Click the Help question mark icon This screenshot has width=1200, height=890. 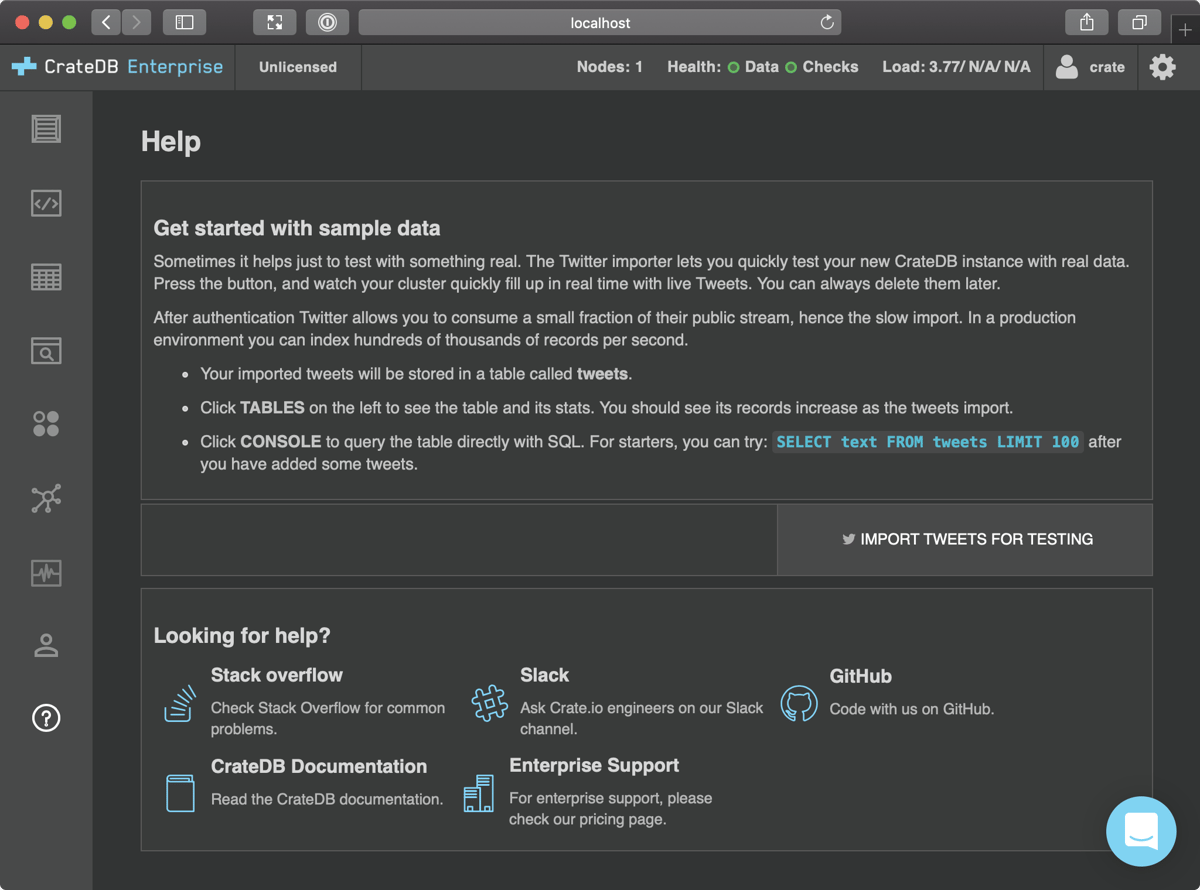pos(45,718)
